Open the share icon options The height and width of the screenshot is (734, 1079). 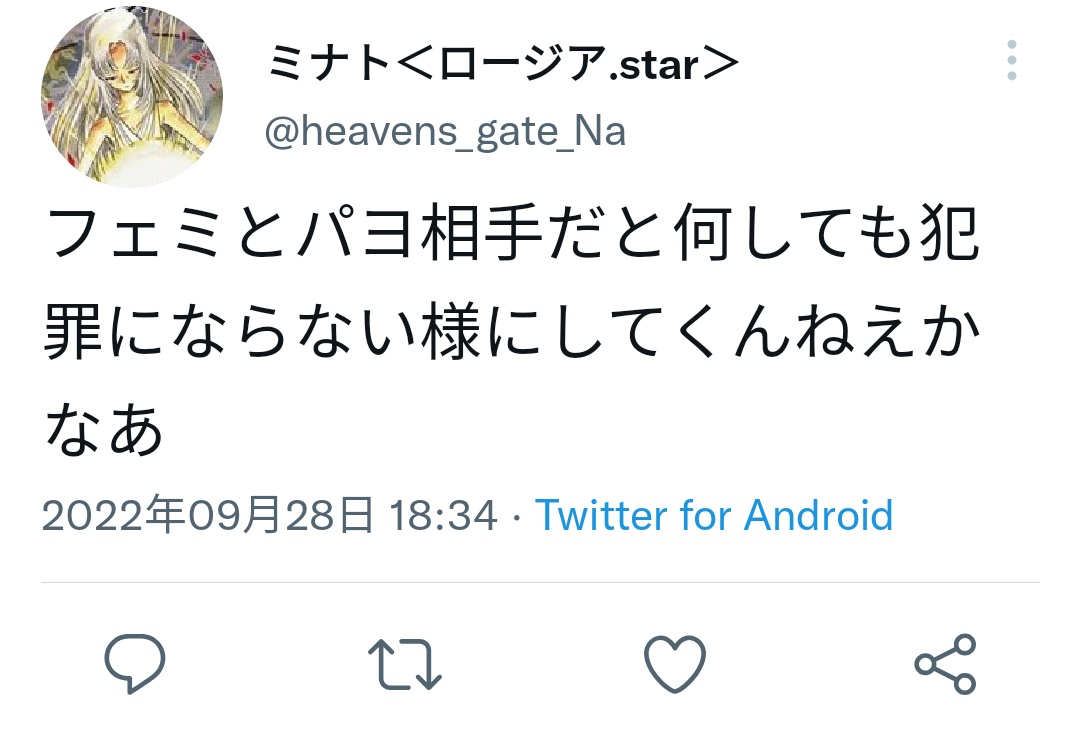945,664
